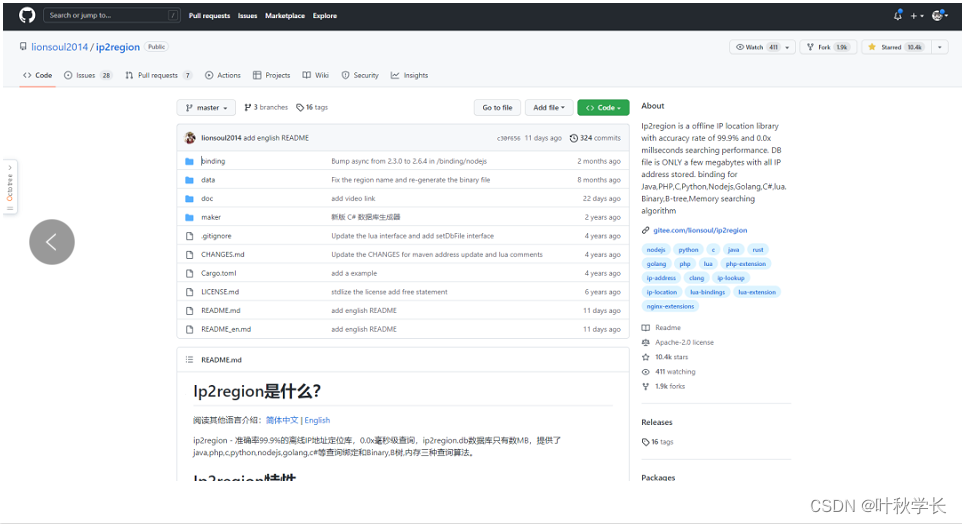Screen dimensions: 962x524
Task: Open Pull requests in top navigation
Action: click(x=209, y=16)
